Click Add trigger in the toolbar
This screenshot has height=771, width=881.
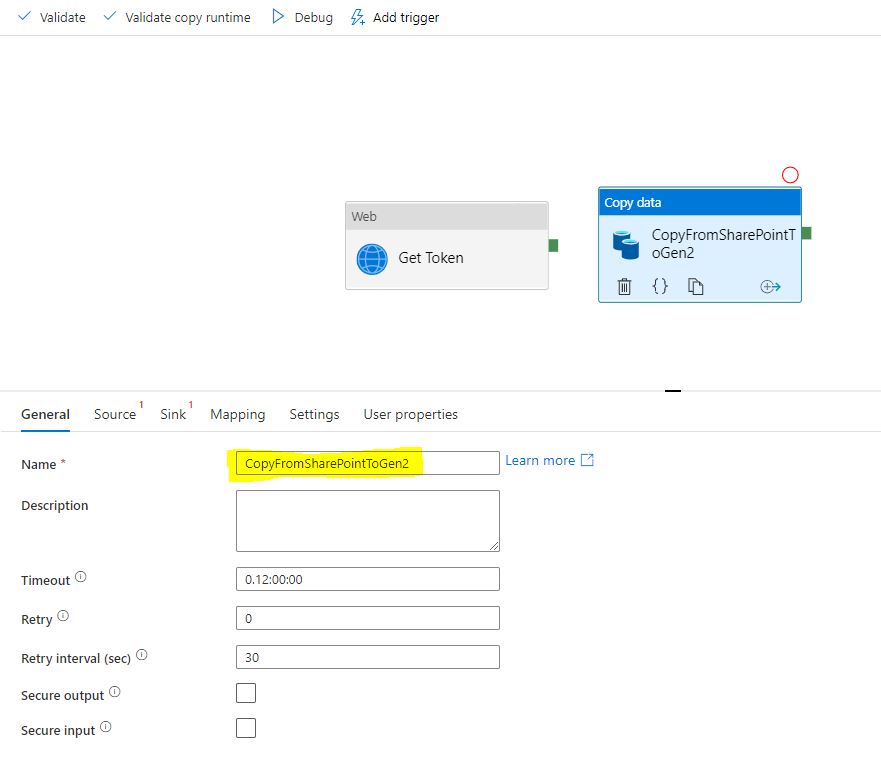(394, 17)
